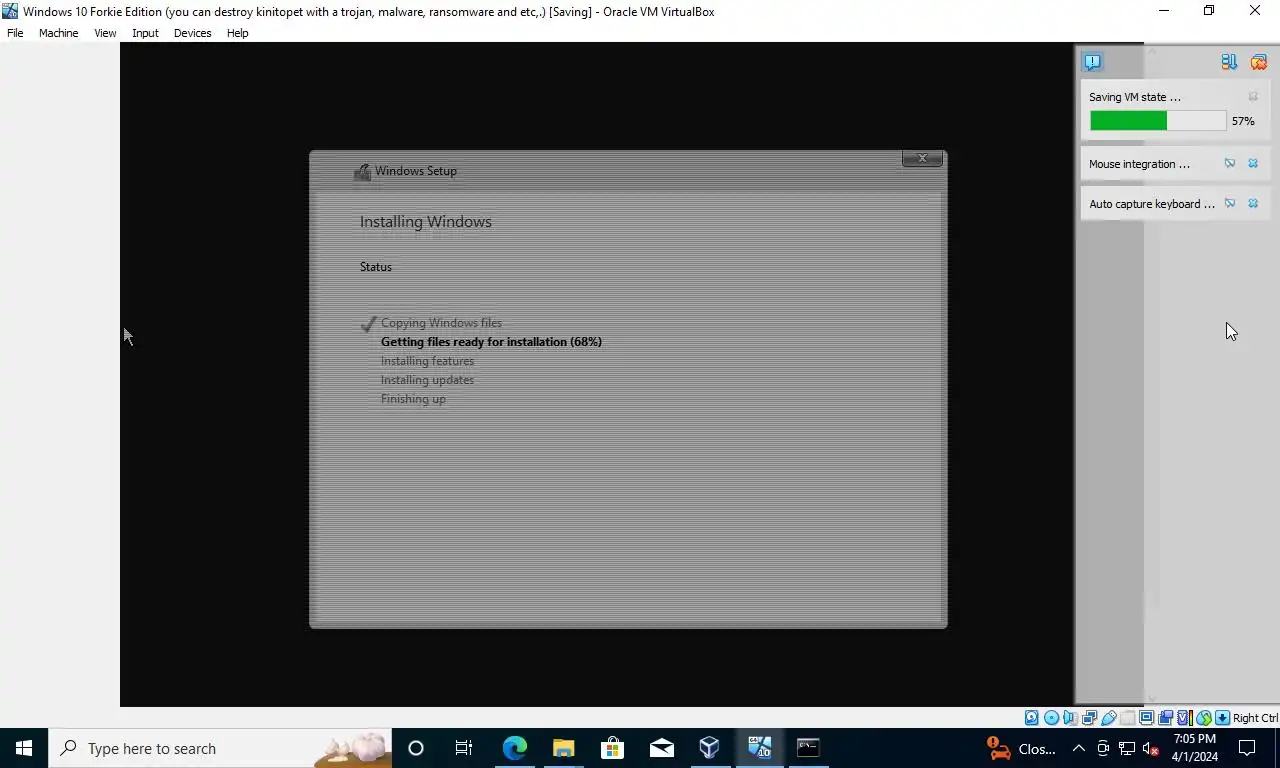Image resolution: width=1280 pixels, height=768 pixels.
Task: Open the Windows Start menu
Action: [24, 748]
